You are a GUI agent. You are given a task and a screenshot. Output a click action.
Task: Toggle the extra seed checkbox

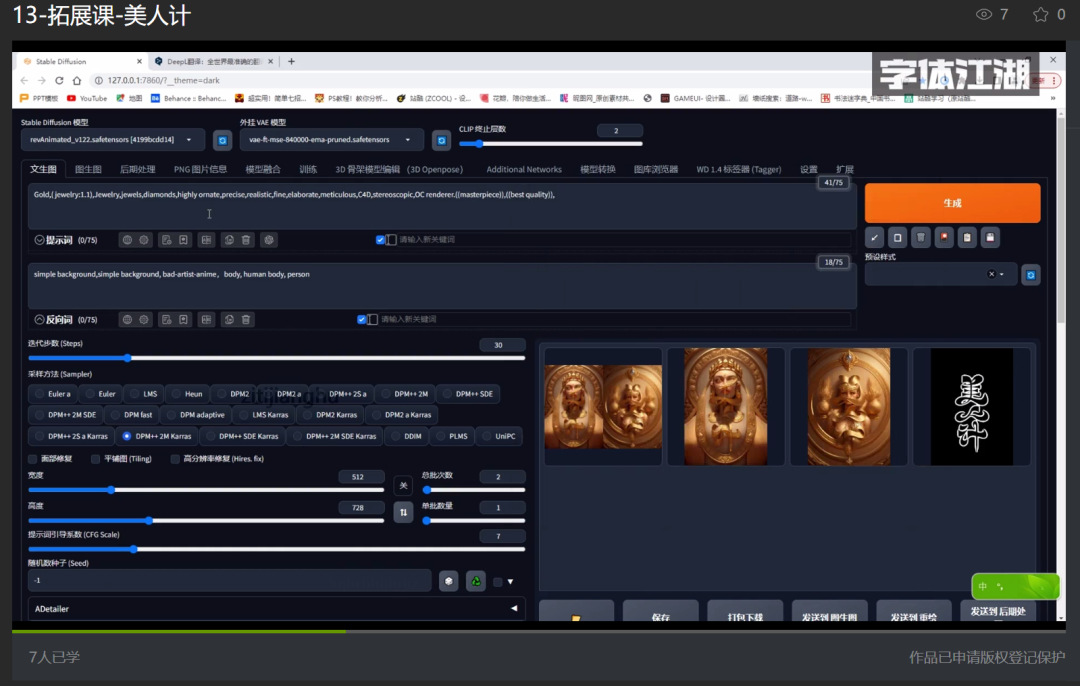(498, 582)
